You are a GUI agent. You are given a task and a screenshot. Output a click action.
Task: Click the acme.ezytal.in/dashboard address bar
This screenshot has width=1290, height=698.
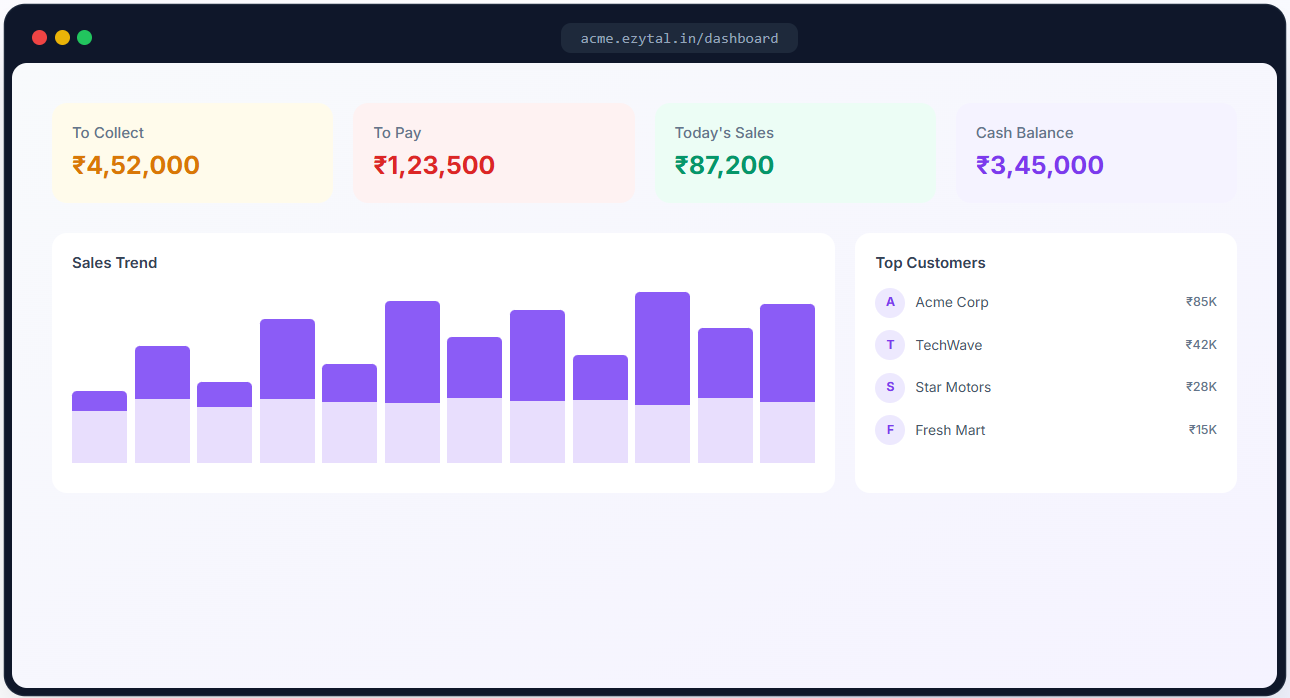coord(679,38)
